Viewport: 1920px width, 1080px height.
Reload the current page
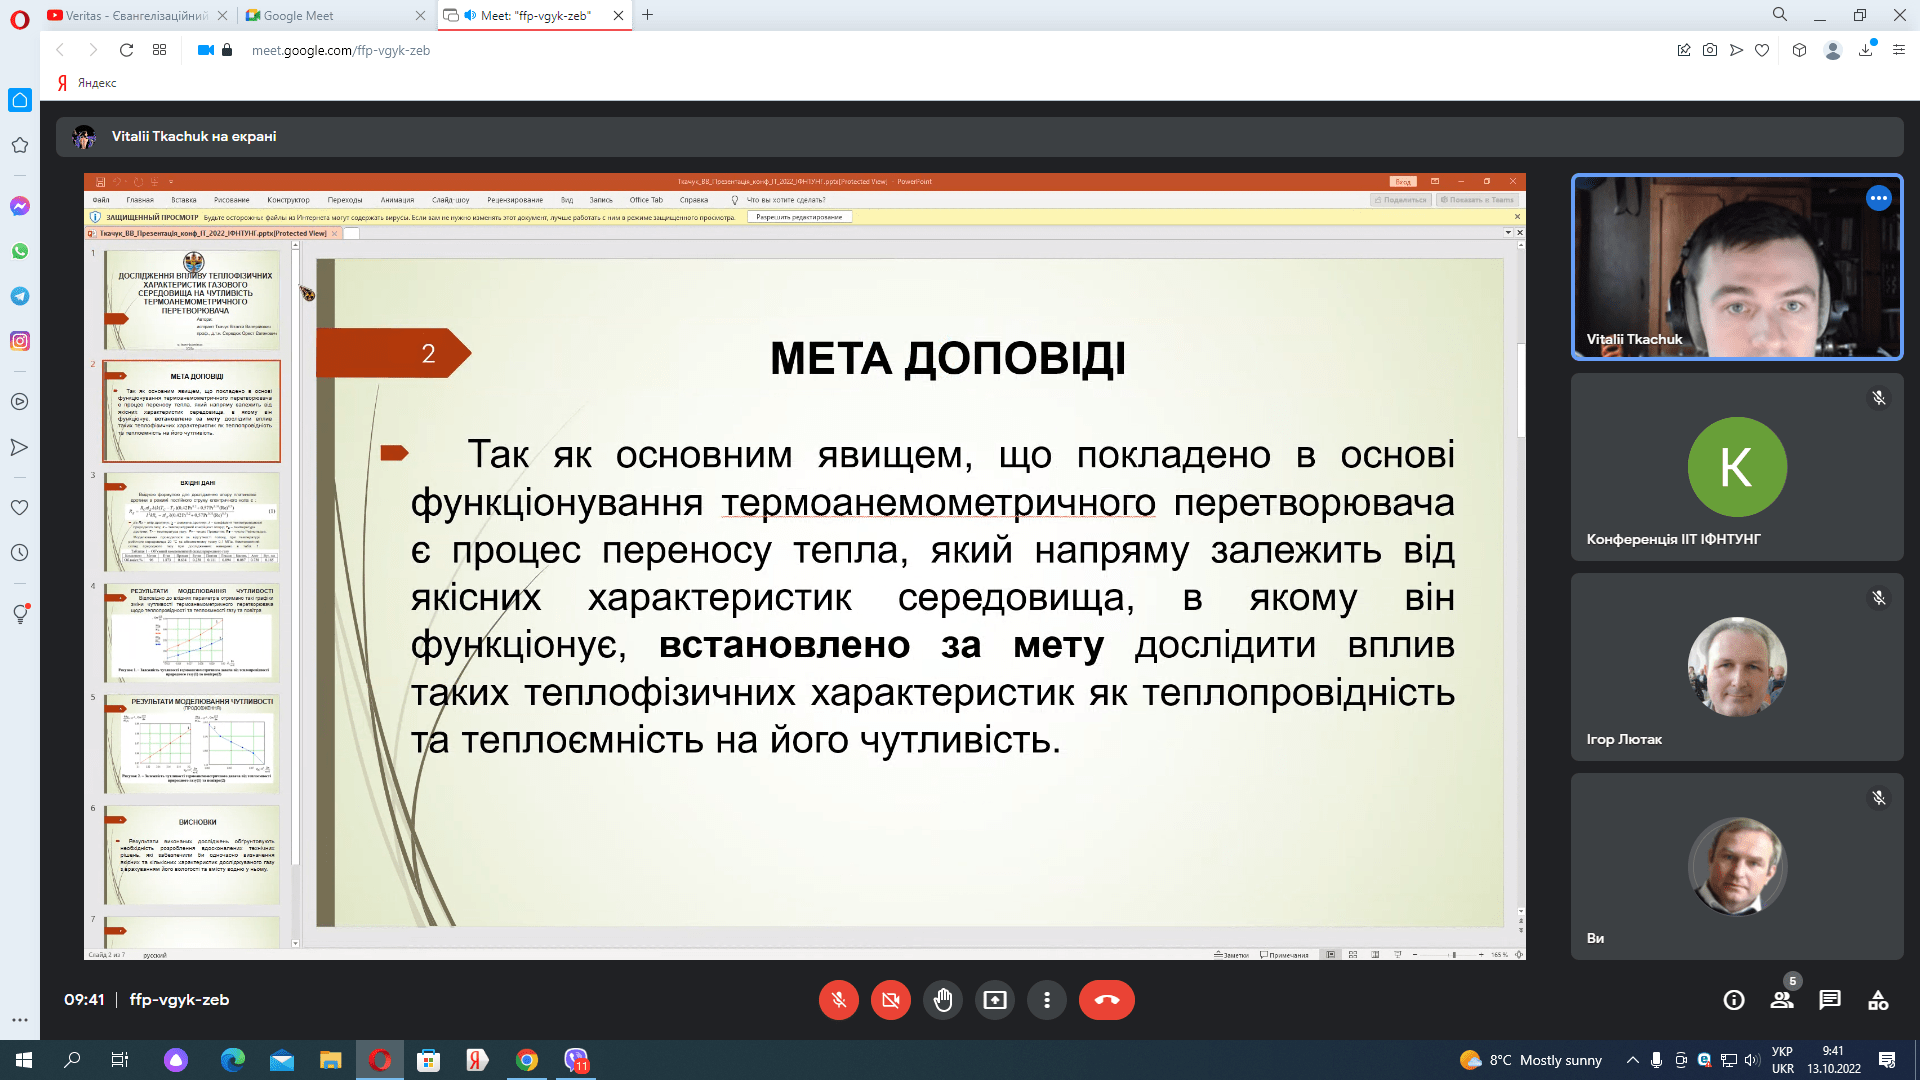(126, 50)
